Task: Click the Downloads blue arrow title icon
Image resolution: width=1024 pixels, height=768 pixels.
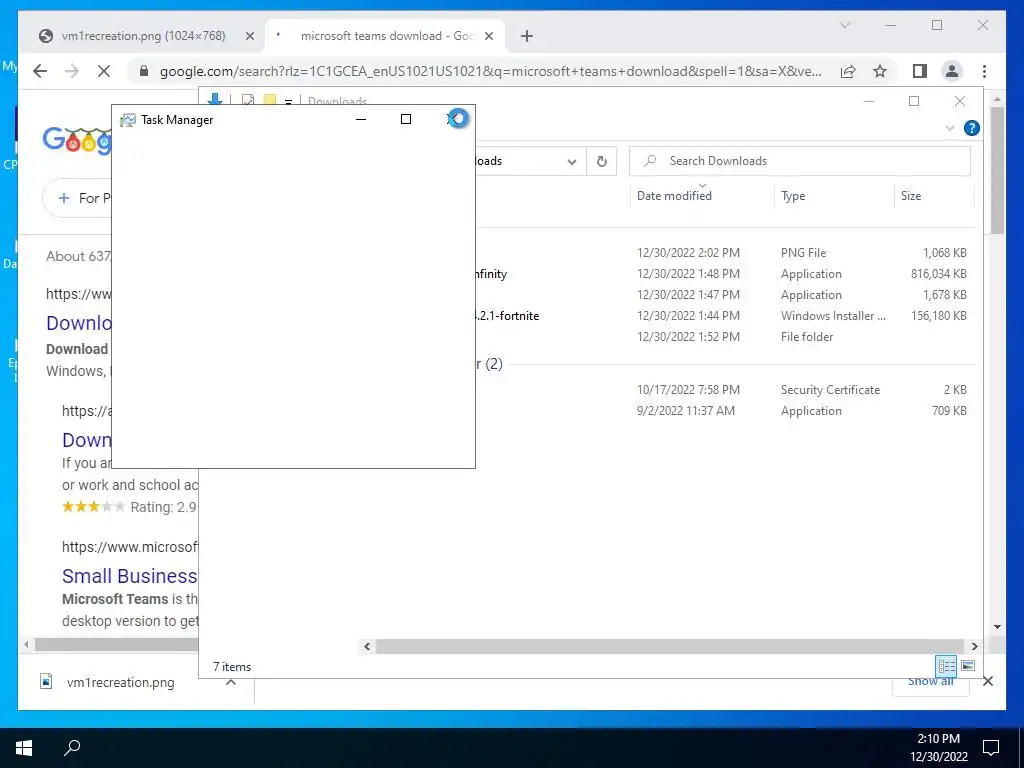Action: pyautogui.click(x=215, y=100)
